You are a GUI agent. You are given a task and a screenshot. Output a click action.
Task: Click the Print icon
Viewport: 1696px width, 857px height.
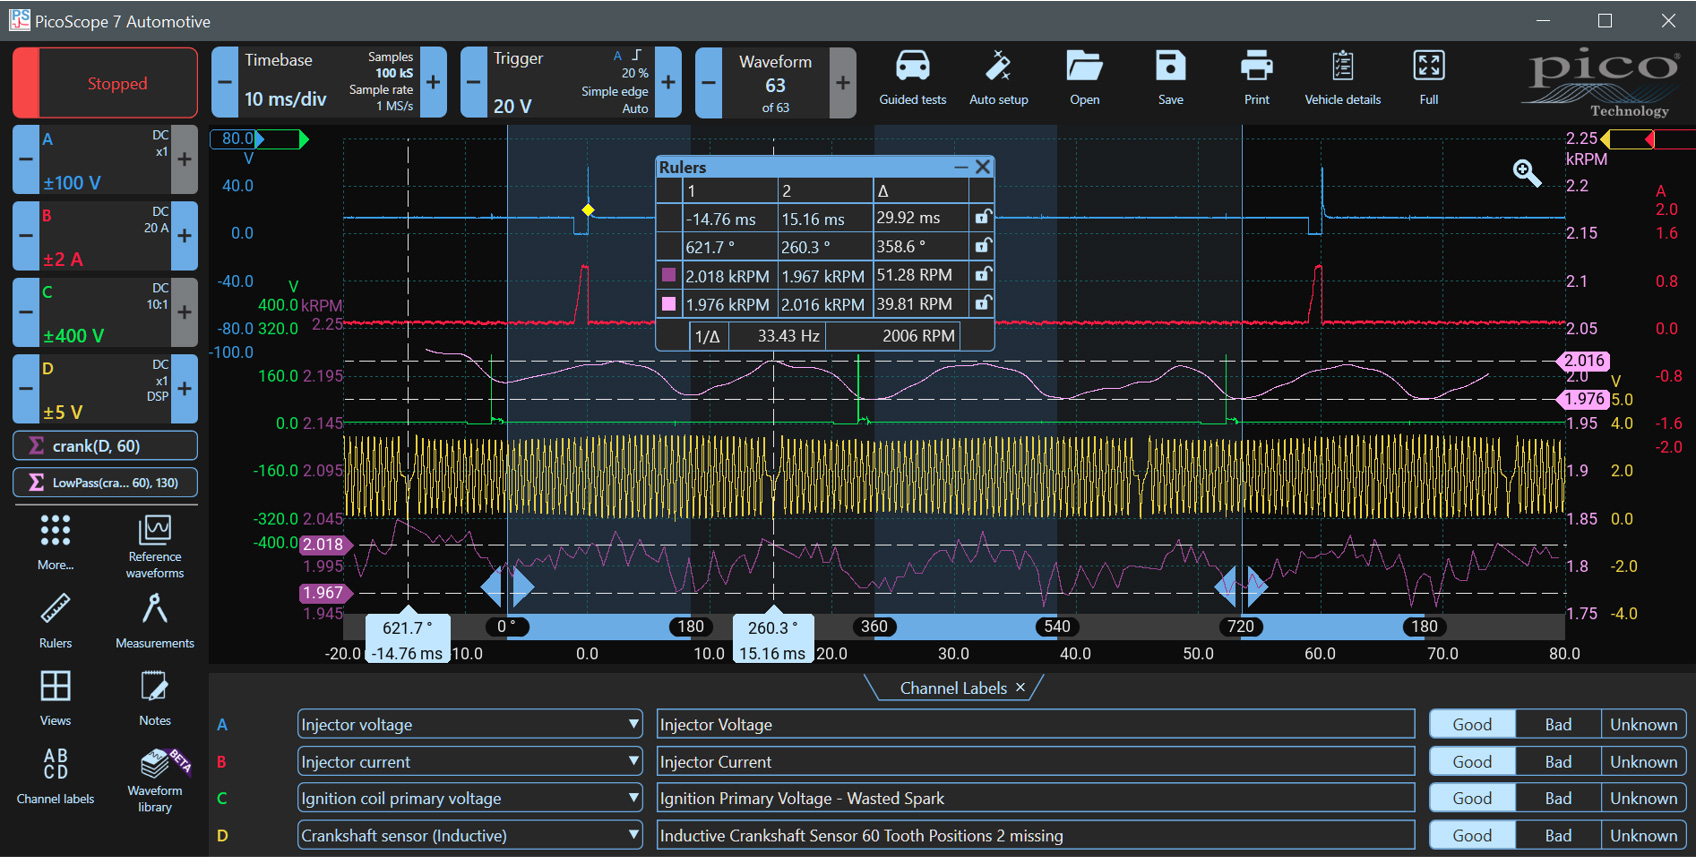click(1256, 77)
